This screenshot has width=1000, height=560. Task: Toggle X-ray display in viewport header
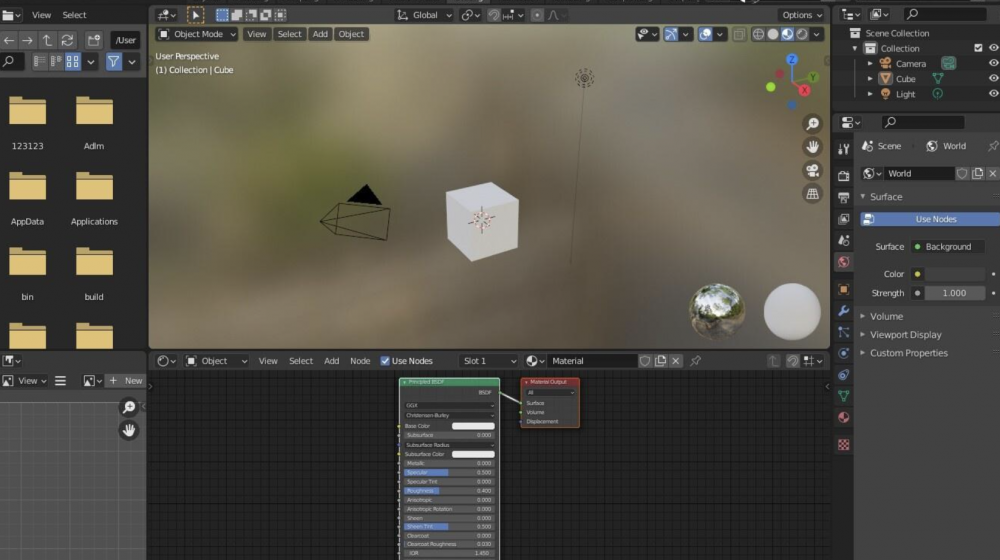pos(739,34)
